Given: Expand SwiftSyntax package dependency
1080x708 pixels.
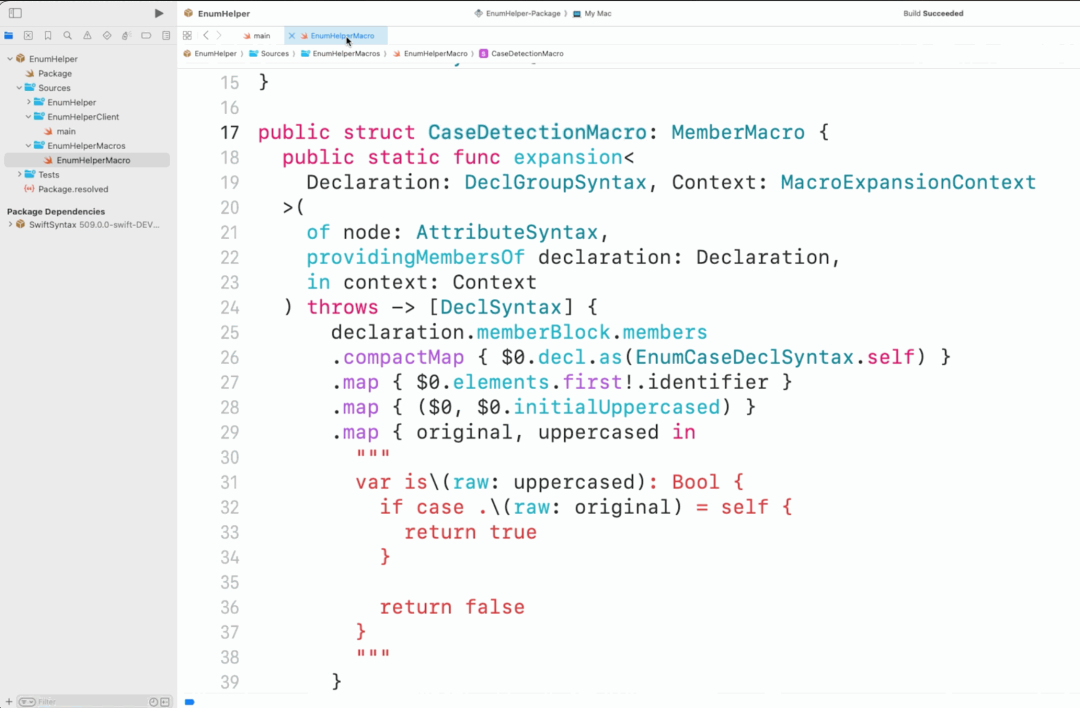Looking at the screenshot, I should [x=10, y=225].
